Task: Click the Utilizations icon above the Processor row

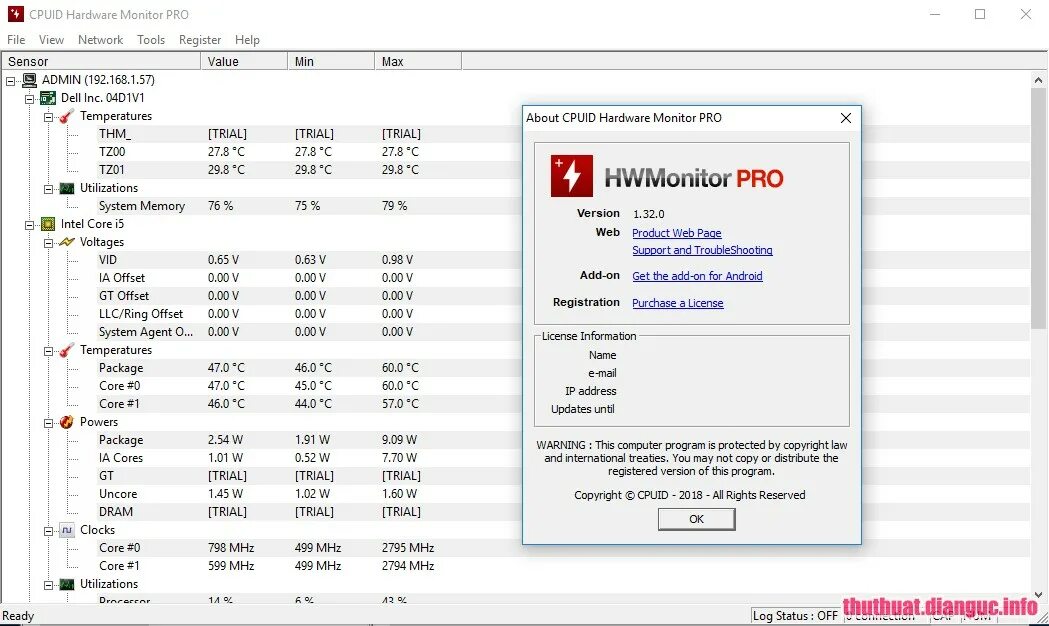Action: pos(67,585)
